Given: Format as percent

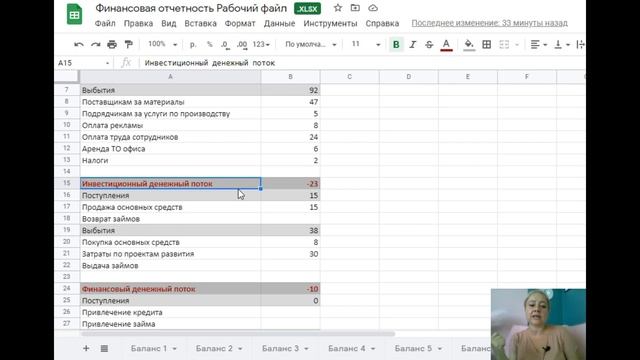Looking at the screenshot, I should [x=209, y=44].
